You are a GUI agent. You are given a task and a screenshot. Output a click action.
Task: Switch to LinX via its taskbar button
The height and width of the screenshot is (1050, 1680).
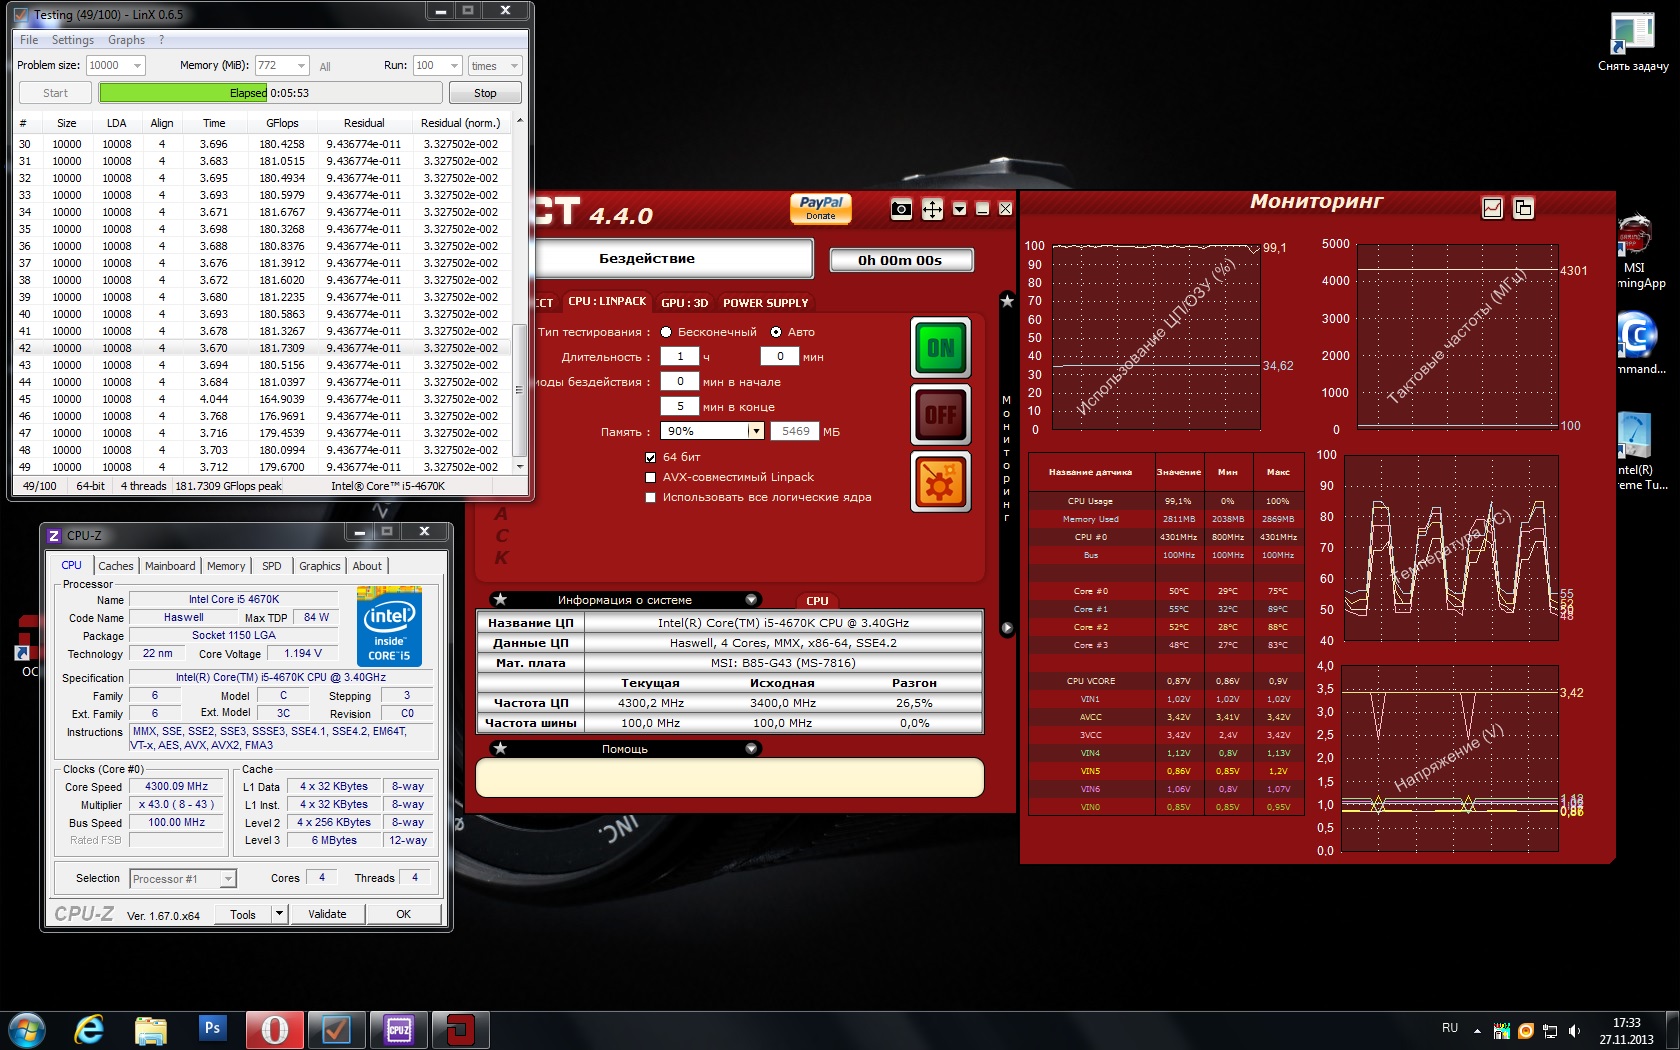coord(336,1029)
